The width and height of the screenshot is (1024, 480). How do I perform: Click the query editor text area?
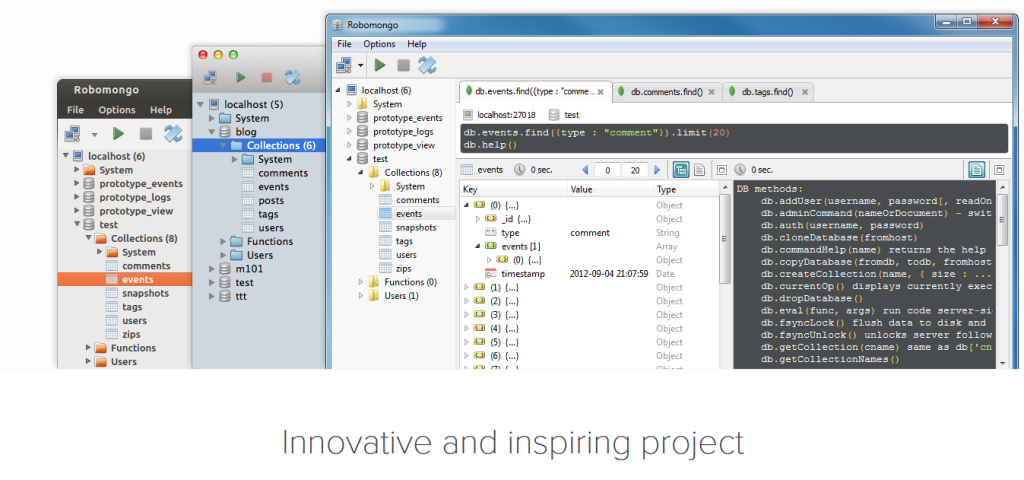coord(733,139)
